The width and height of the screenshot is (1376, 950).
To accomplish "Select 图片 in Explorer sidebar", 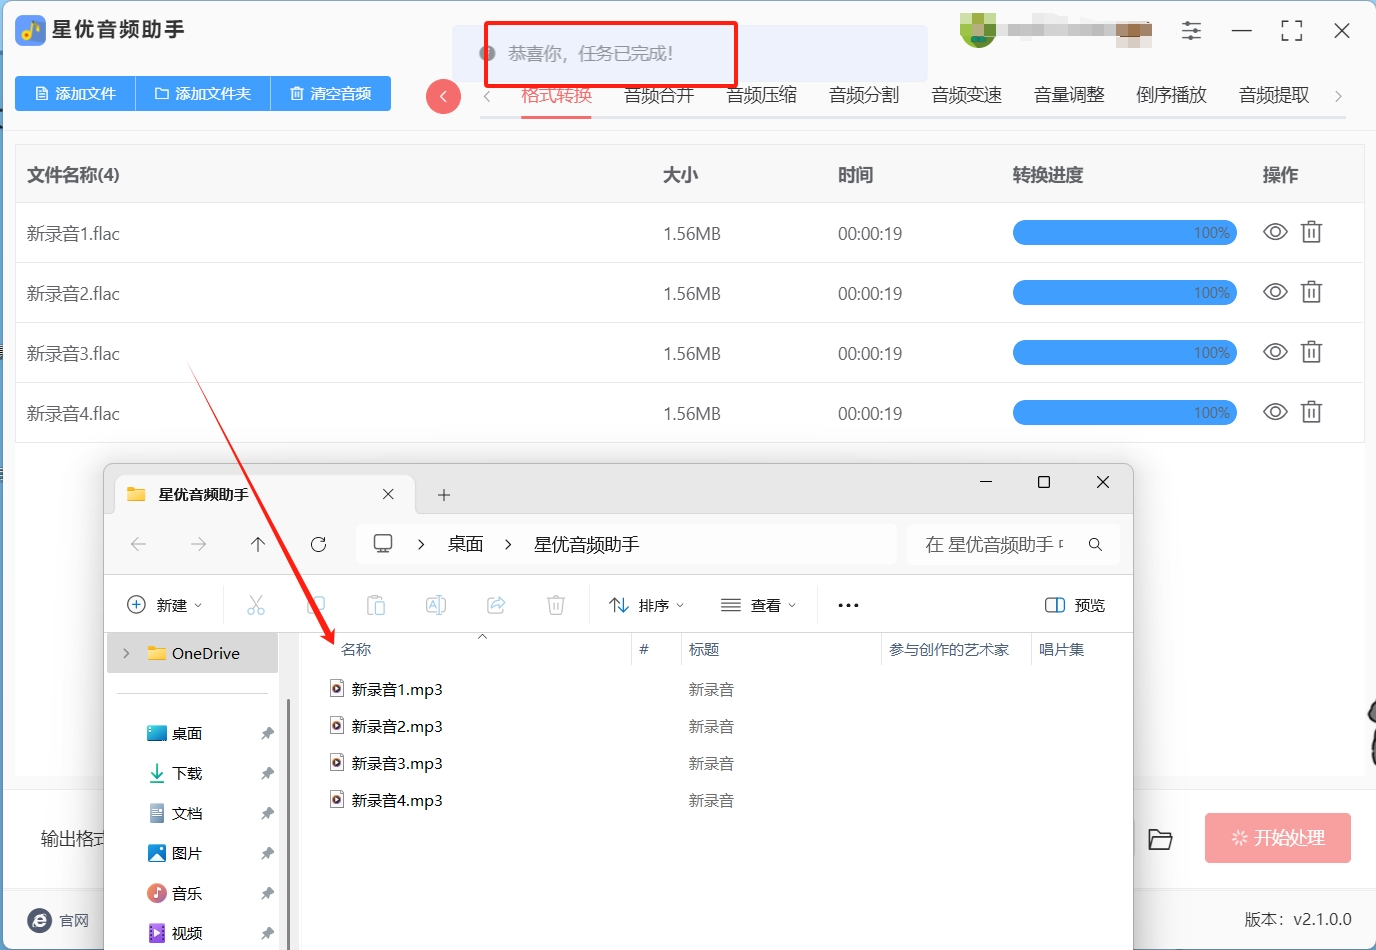I will tap(186, 853).
